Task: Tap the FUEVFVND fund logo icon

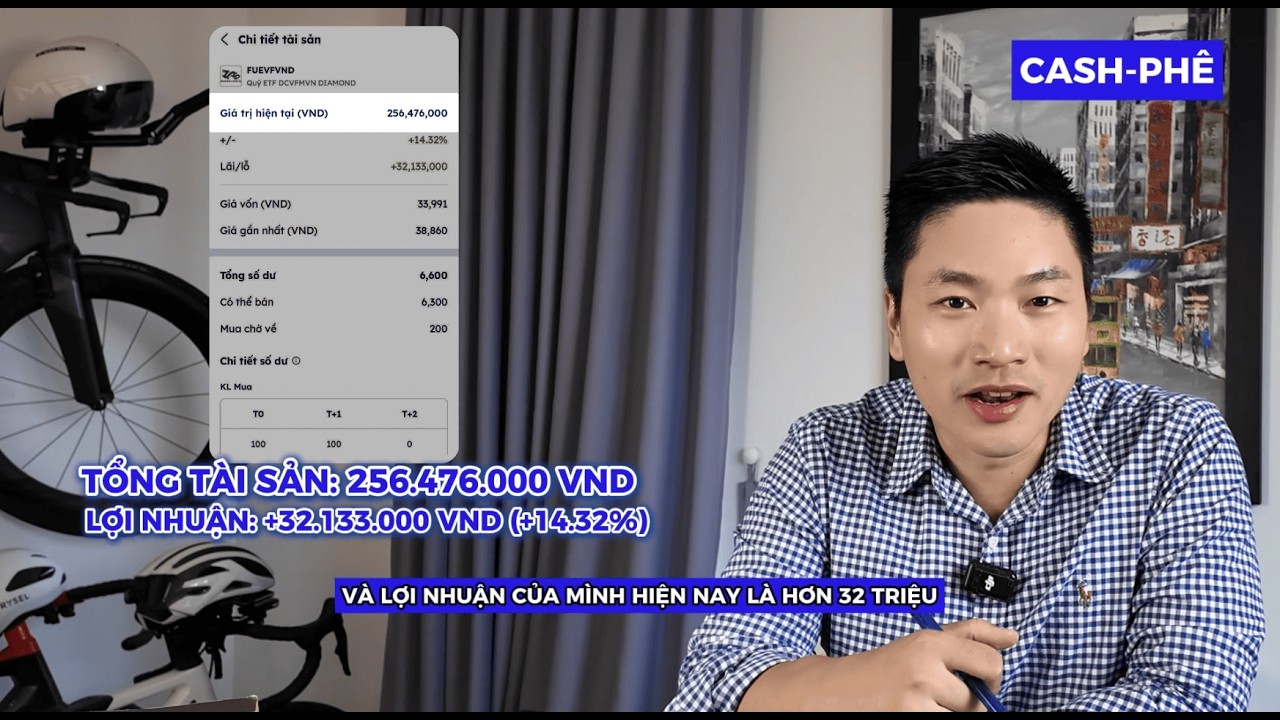Action: click(230, 75)
